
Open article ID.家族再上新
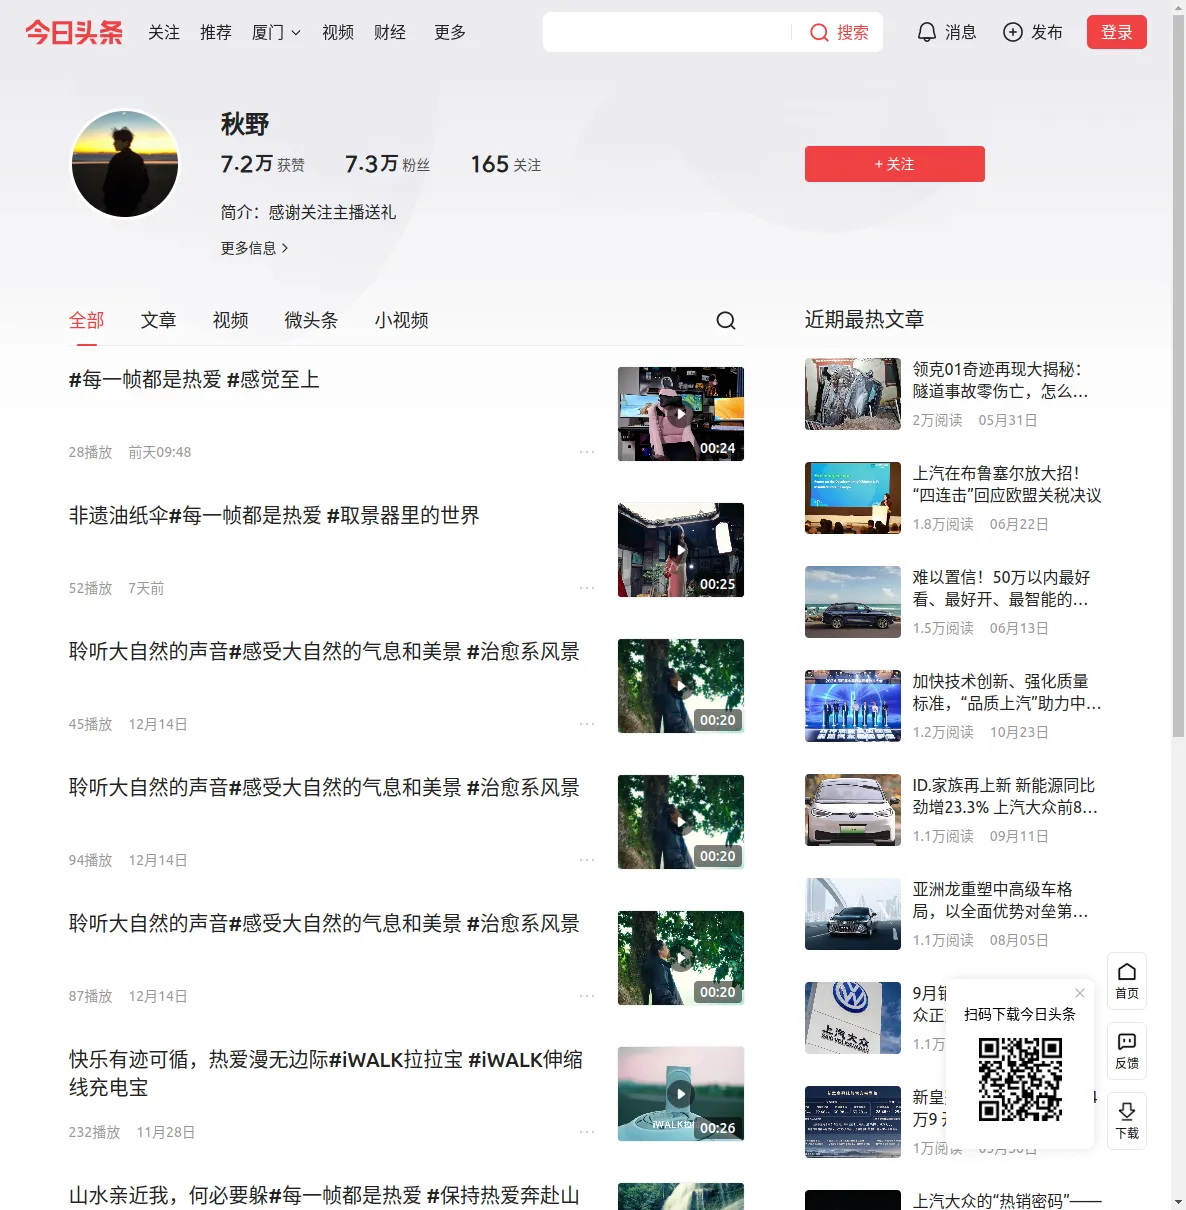(x=1006, y=796)
